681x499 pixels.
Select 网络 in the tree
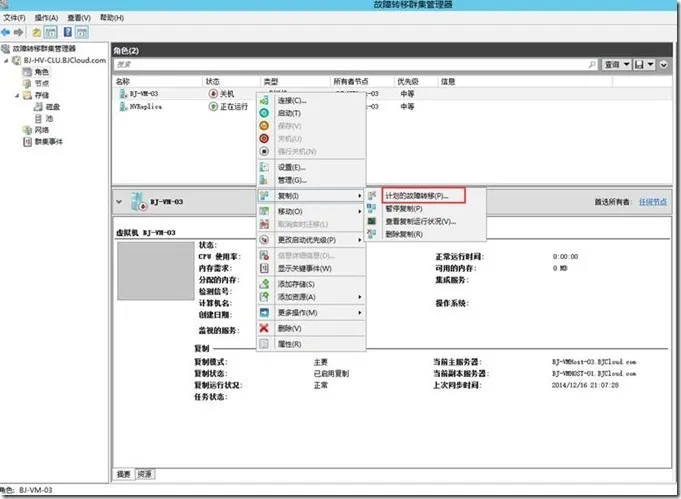coord(42,130)
